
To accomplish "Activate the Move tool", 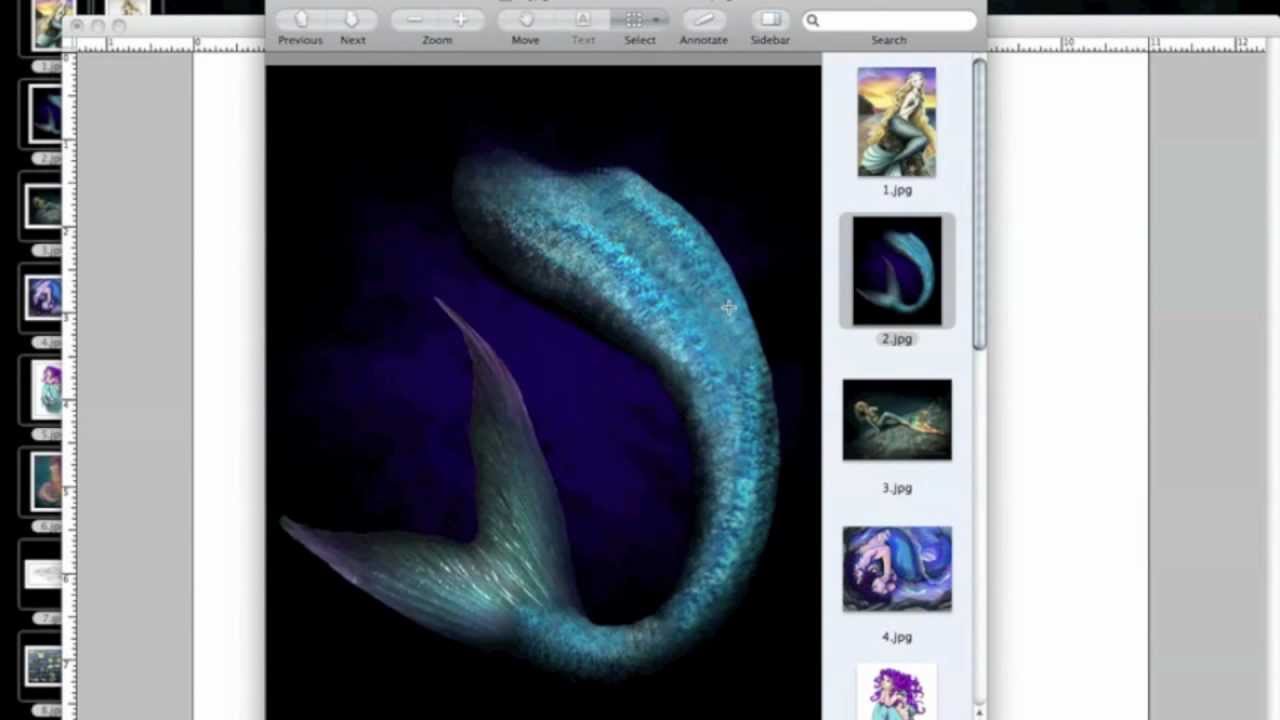I will pos(525,19).
